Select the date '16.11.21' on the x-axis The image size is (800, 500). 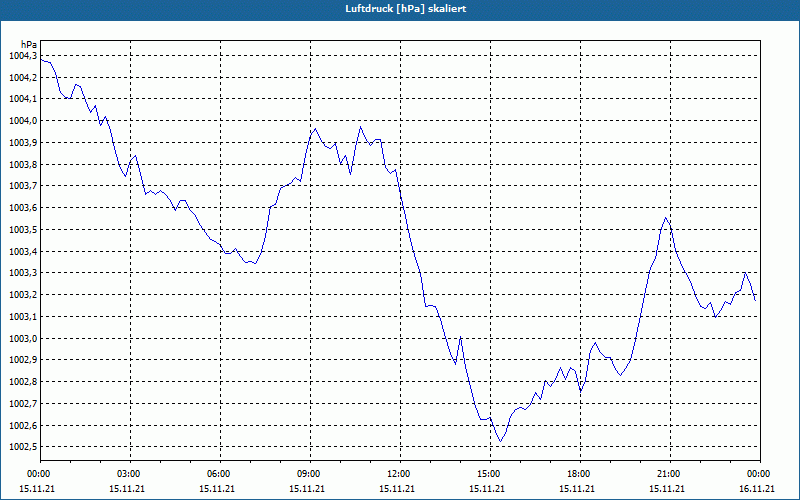coord(757,489)
